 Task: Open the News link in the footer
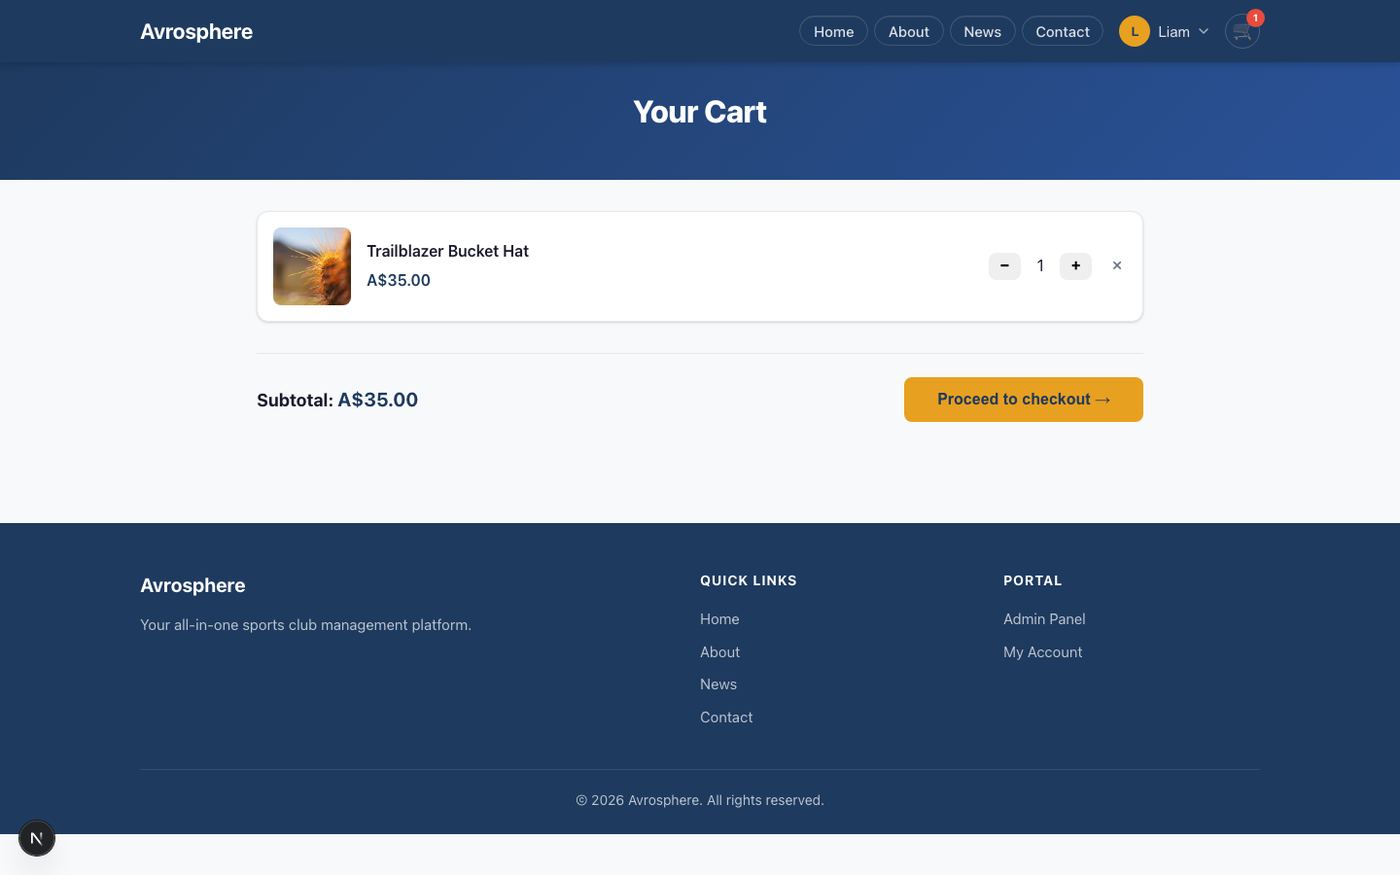pyautogui.click(x=718, y=684)
